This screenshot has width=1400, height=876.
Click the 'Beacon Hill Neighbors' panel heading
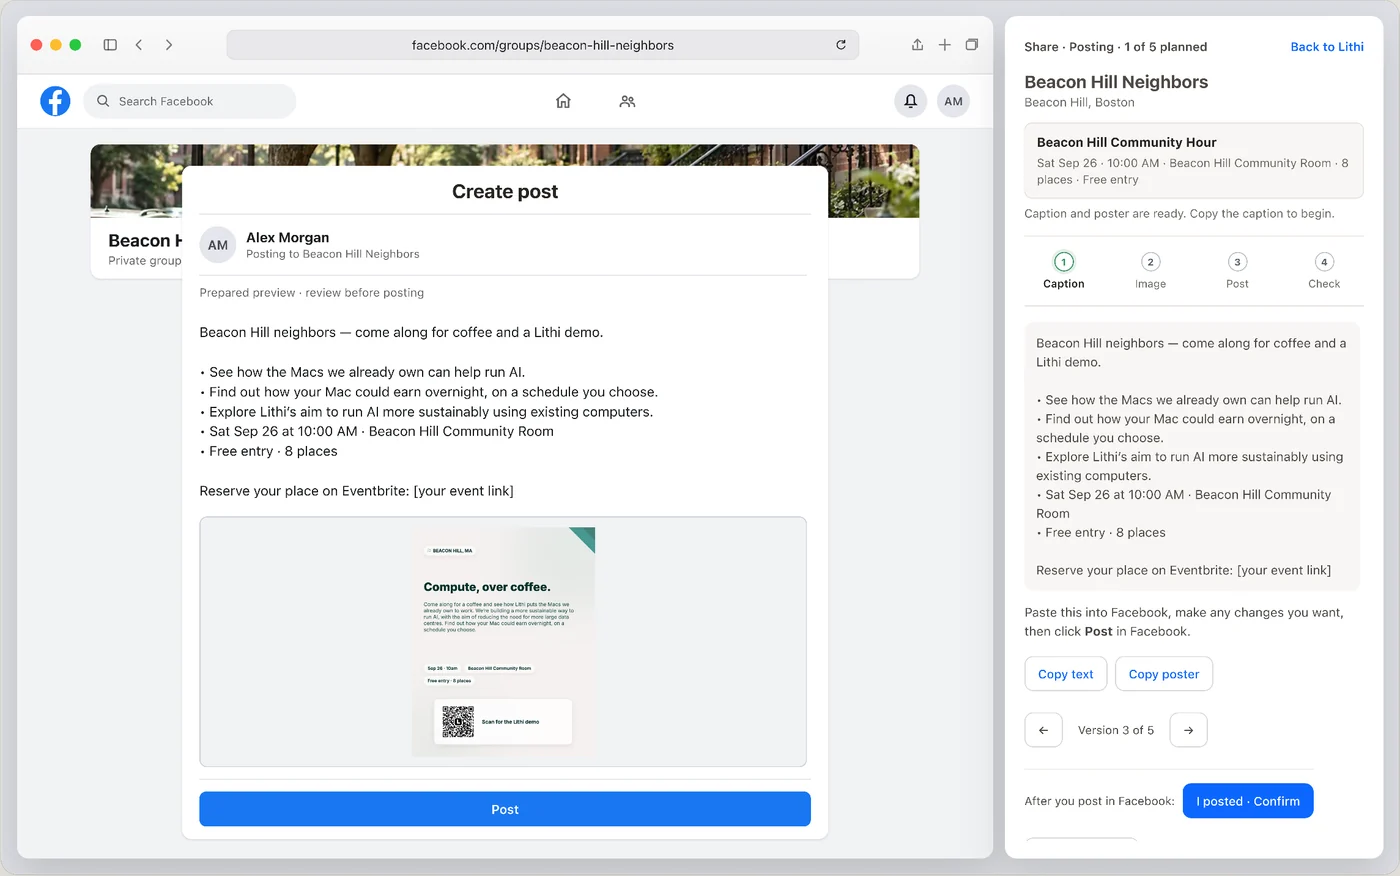tap(1116, 82)
